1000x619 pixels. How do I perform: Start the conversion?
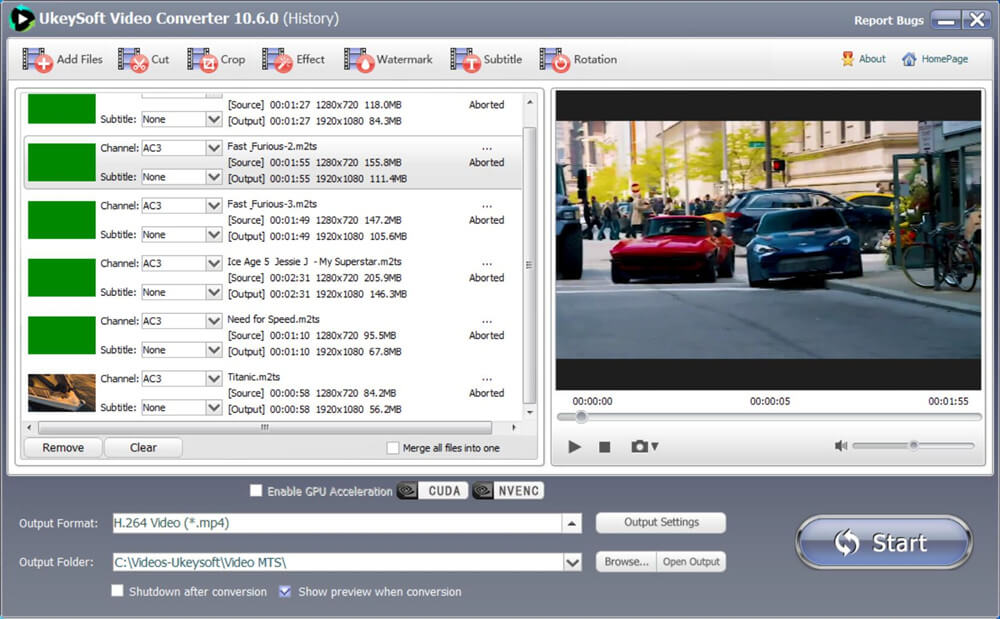point(884,543)
